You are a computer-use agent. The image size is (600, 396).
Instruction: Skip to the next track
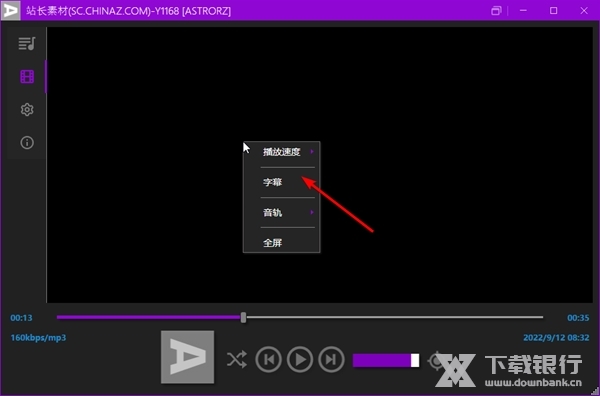point(331,359)
